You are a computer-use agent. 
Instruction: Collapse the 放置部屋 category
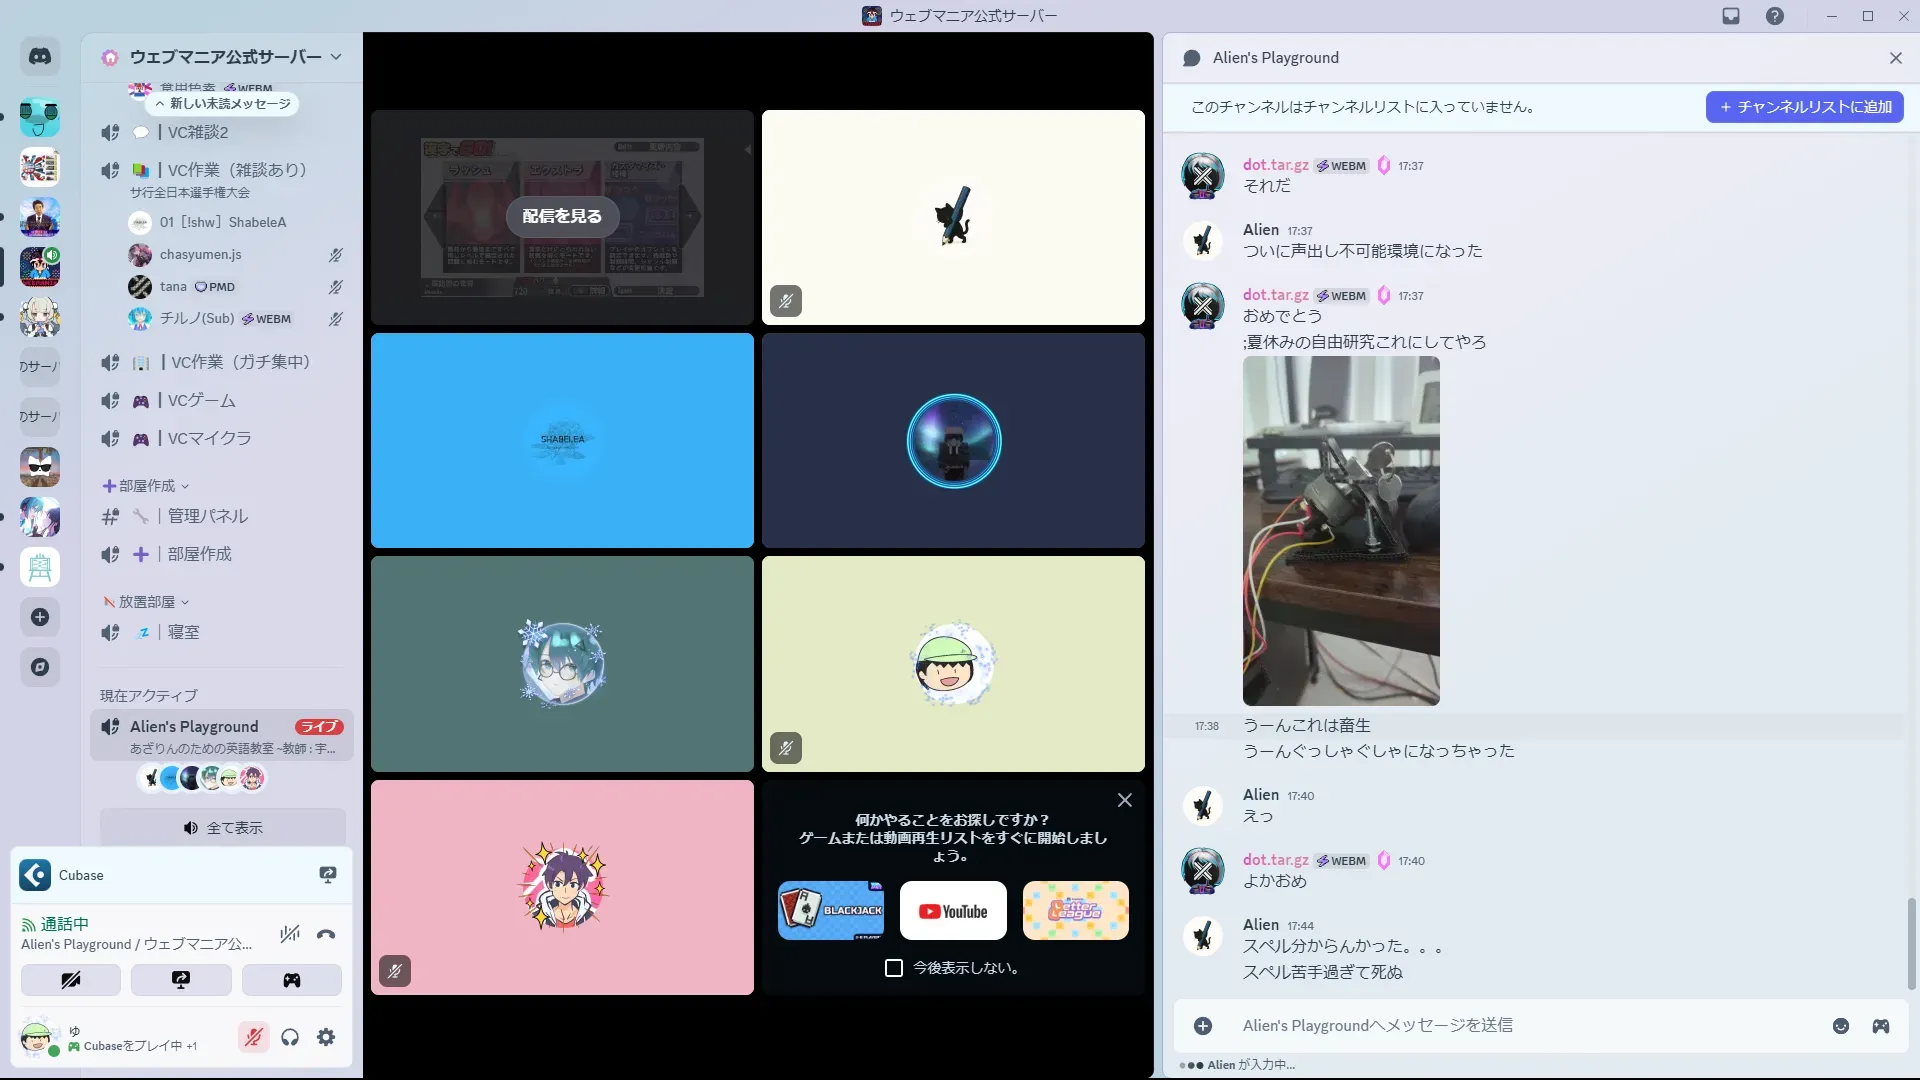[x=147, y=602]
